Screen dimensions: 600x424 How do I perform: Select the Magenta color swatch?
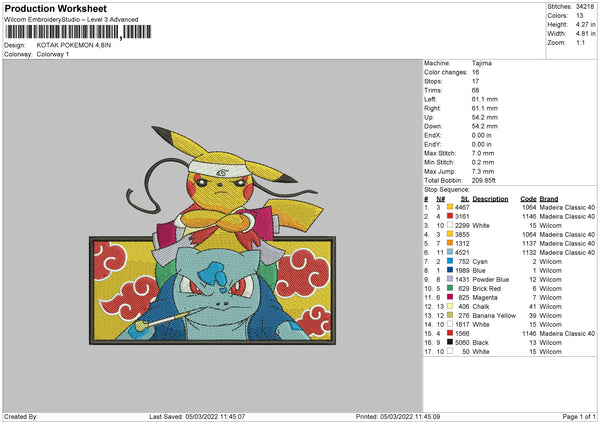(x=450, y=297)
